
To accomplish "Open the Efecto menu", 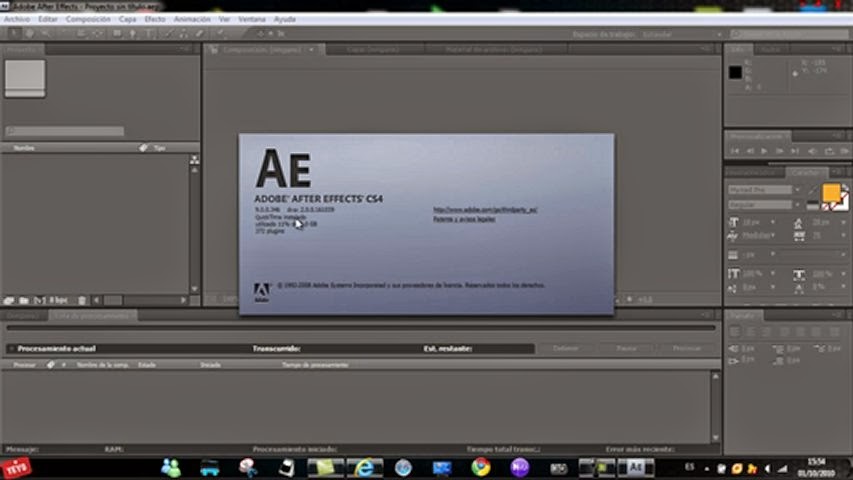I will click(x=154, y=19).
